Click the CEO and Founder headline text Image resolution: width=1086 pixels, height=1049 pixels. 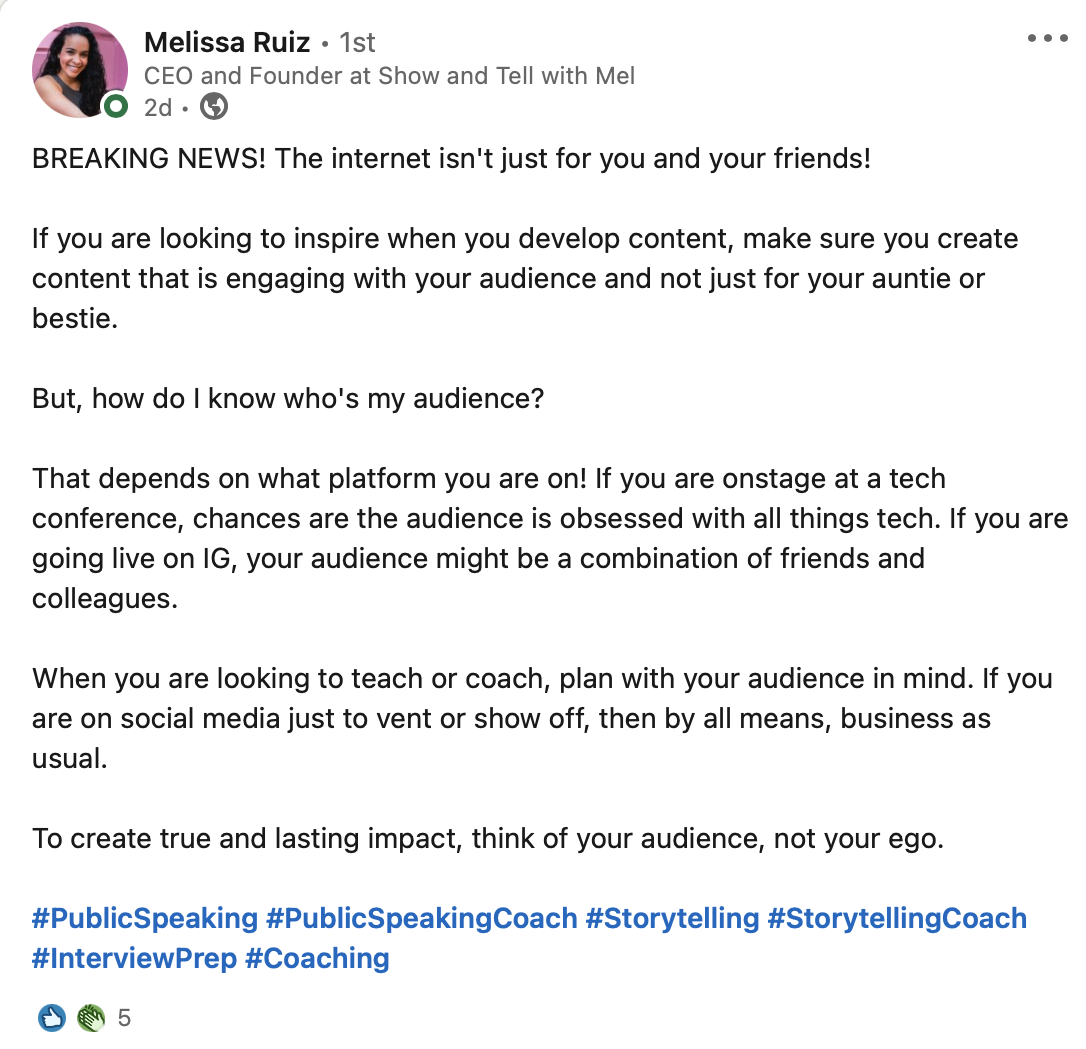tap(389, 75)
